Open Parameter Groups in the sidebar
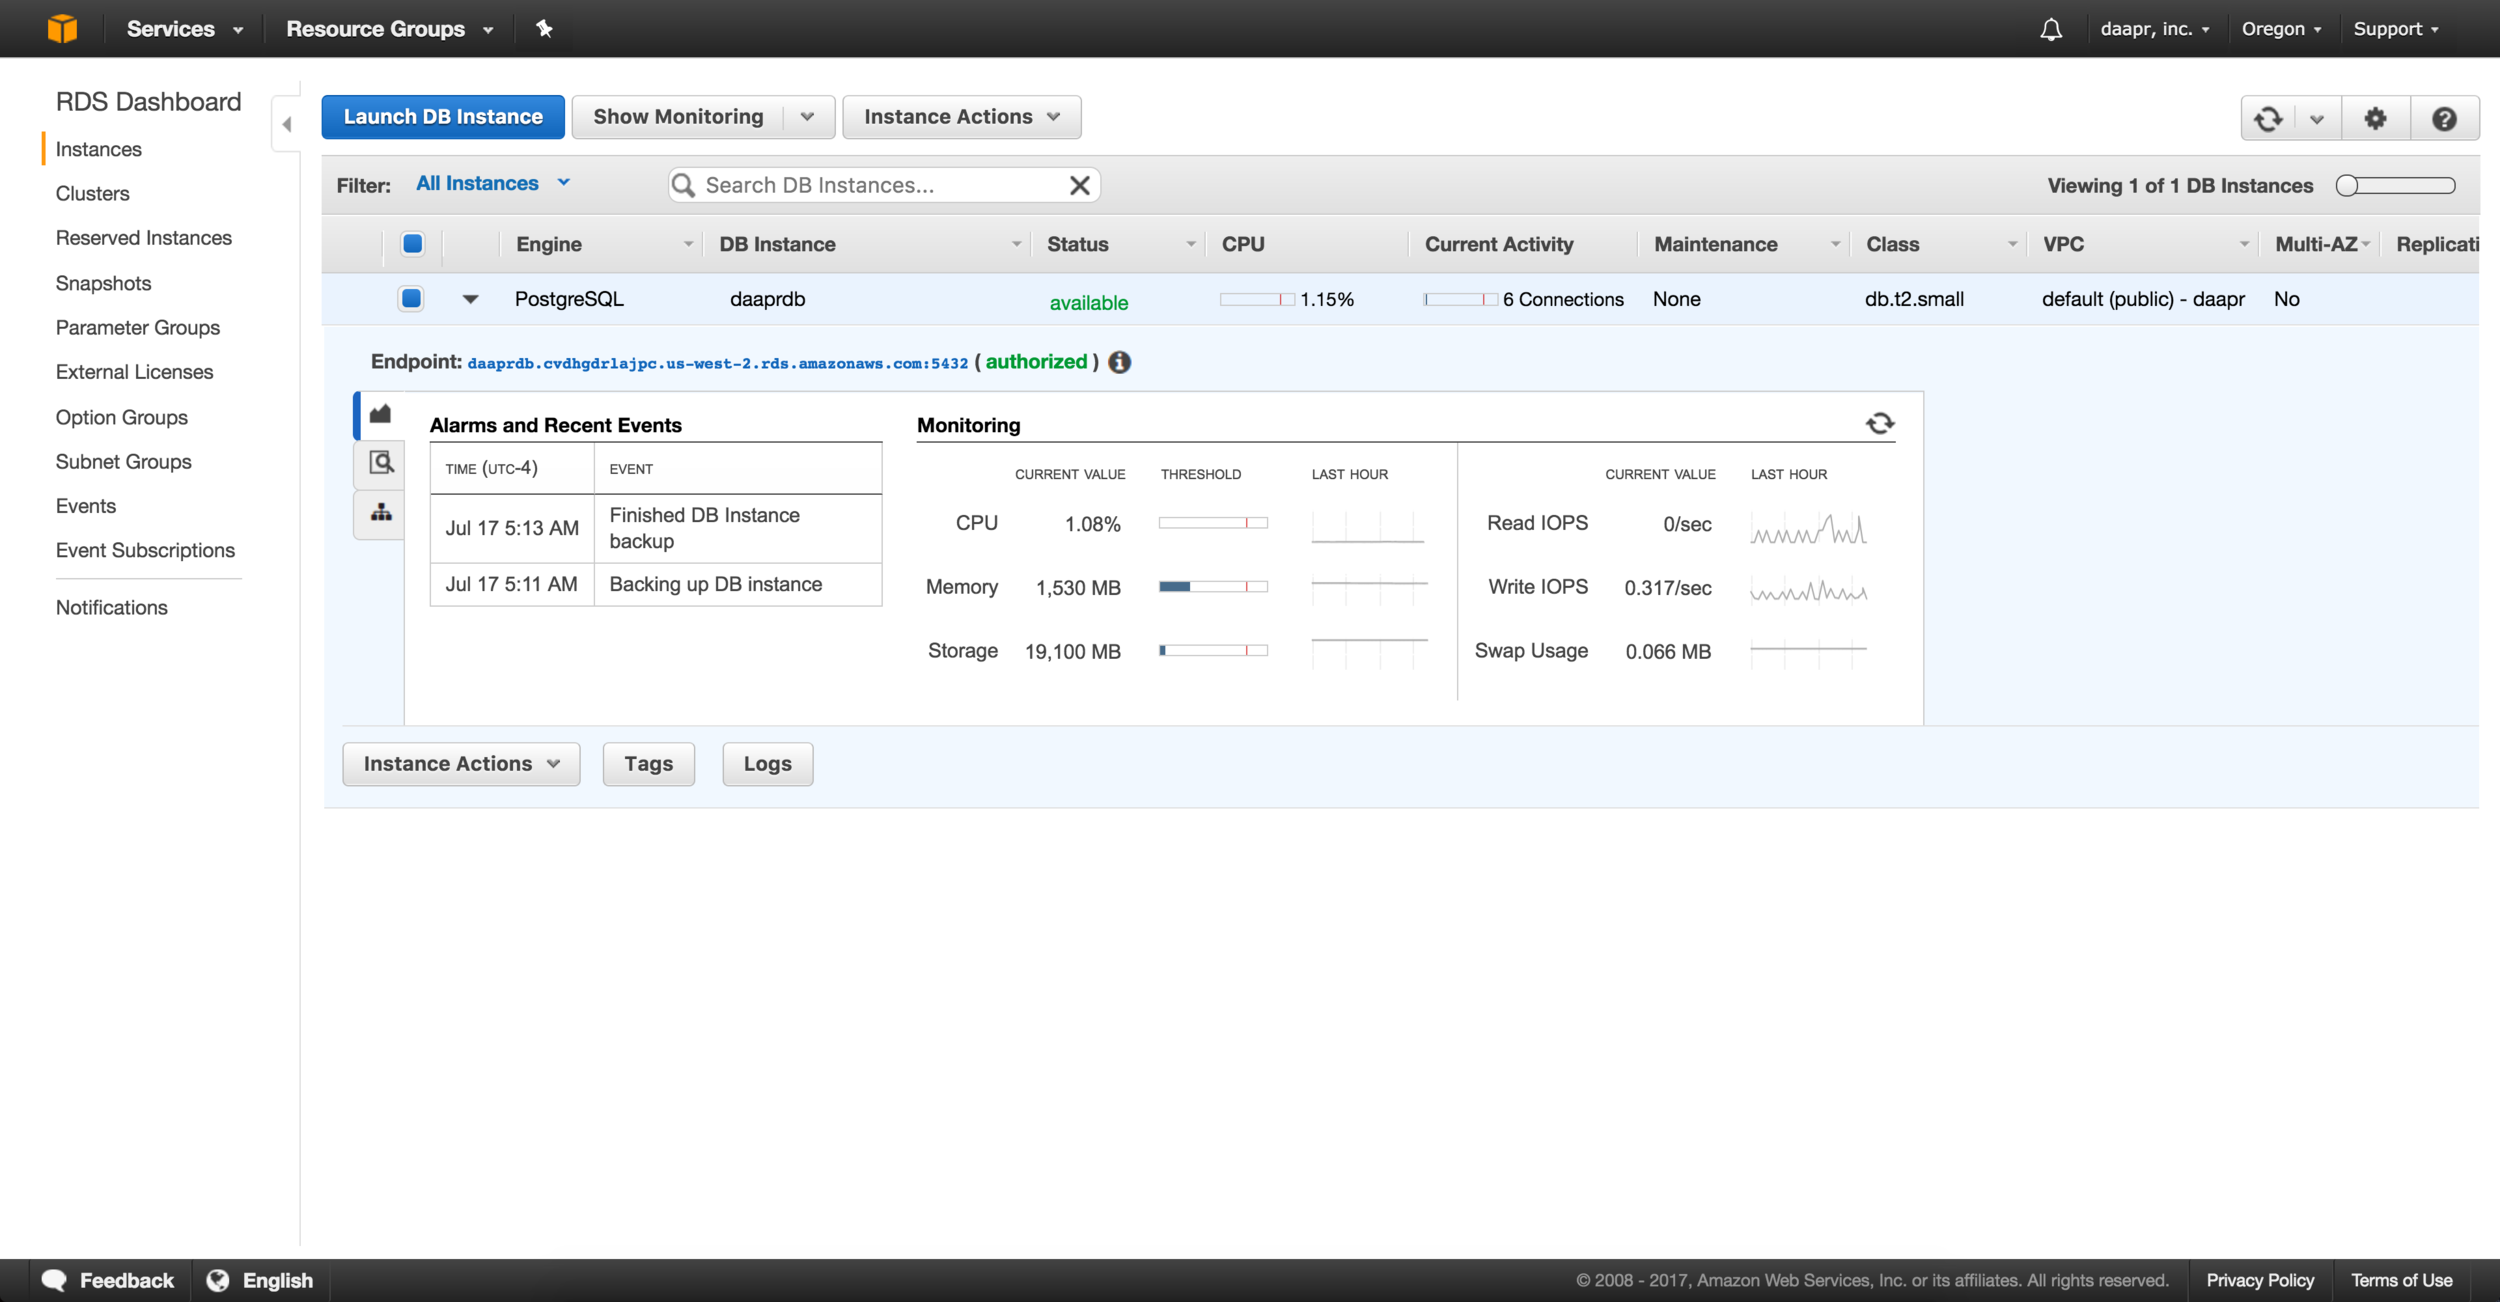Viewport: 2500px width, 1302px height. (x=138, y=327)
